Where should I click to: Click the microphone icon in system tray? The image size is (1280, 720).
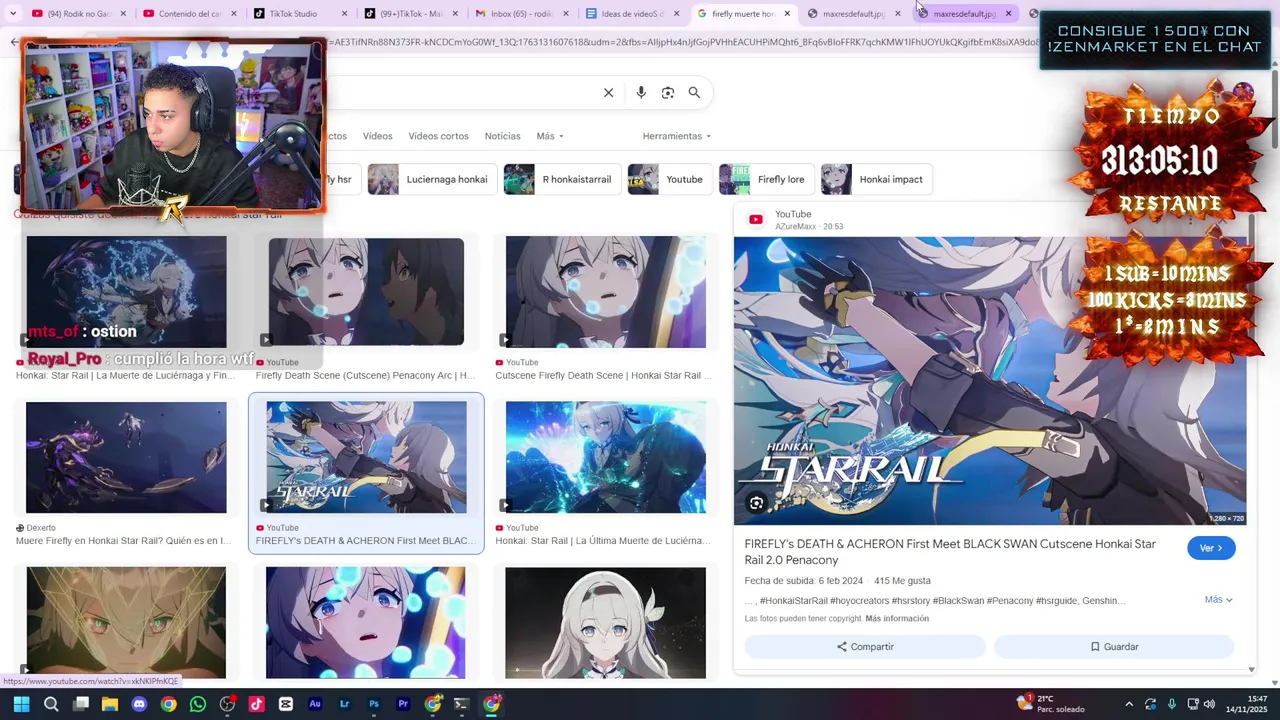tap(1171, 704)
